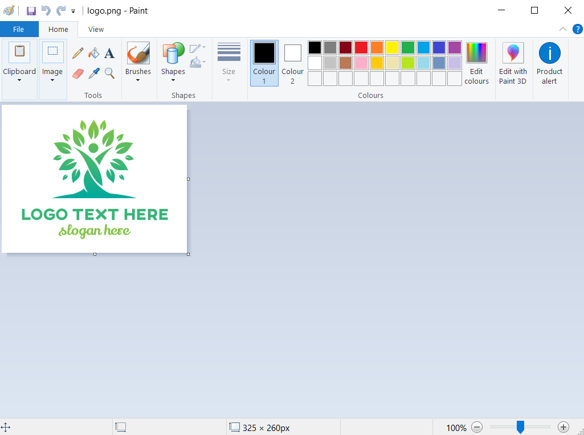
Task: Open the Edit colours dialog
Action: 476,64
